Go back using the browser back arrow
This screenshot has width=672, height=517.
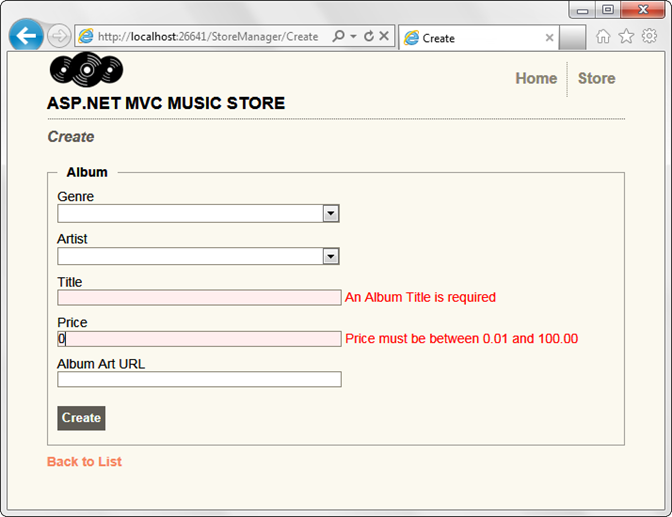pos(26,35)
